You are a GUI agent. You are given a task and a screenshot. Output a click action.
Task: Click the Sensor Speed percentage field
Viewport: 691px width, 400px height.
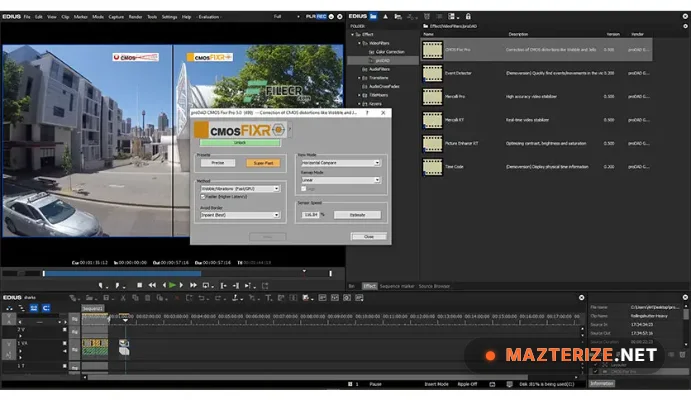311,215
